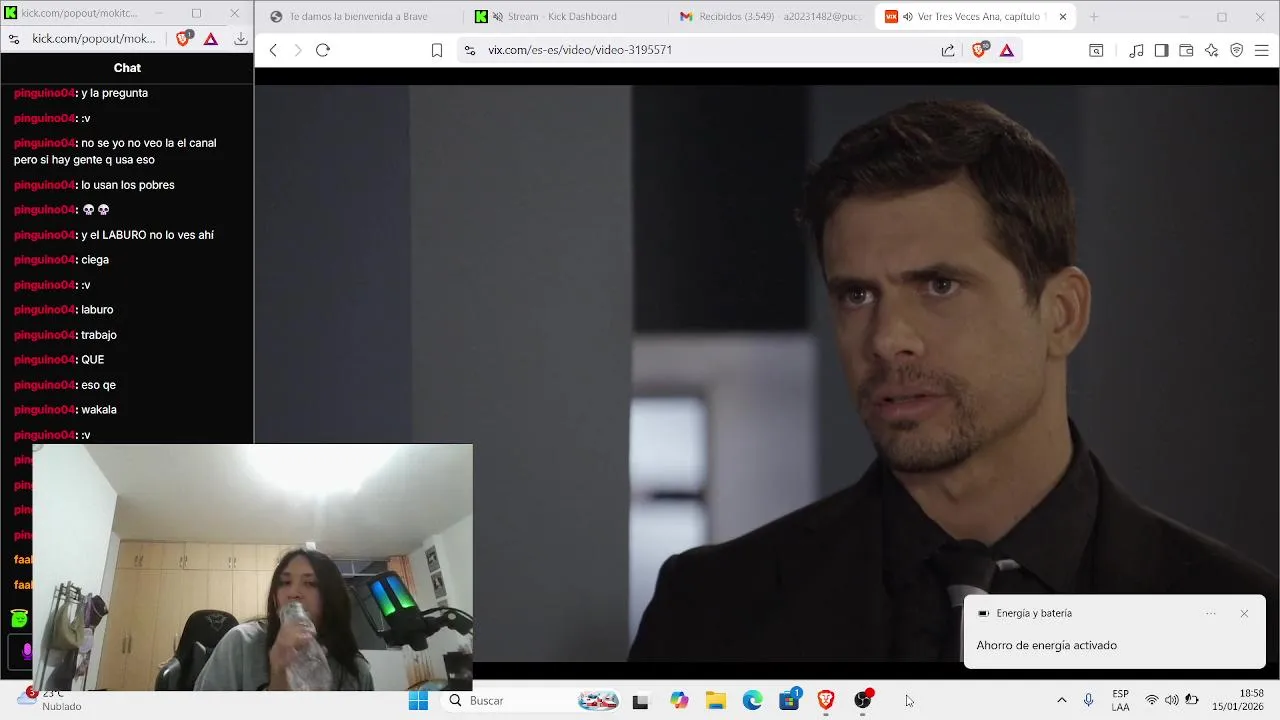The height and width of the screenshot is (720, 1280).
Task: Click the vix.com address bar URL
Action: pos(580,50)
